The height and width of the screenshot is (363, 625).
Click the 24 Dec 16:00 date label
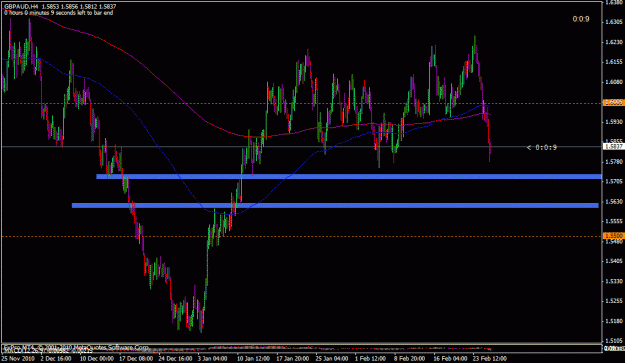175,359
